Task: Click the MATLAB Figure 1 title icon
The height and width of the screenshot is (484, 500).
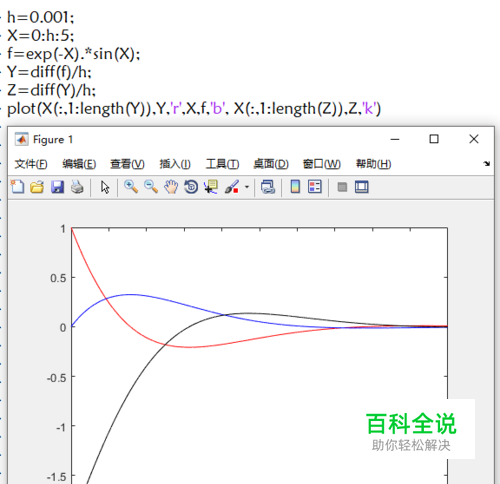Action: 22,139
